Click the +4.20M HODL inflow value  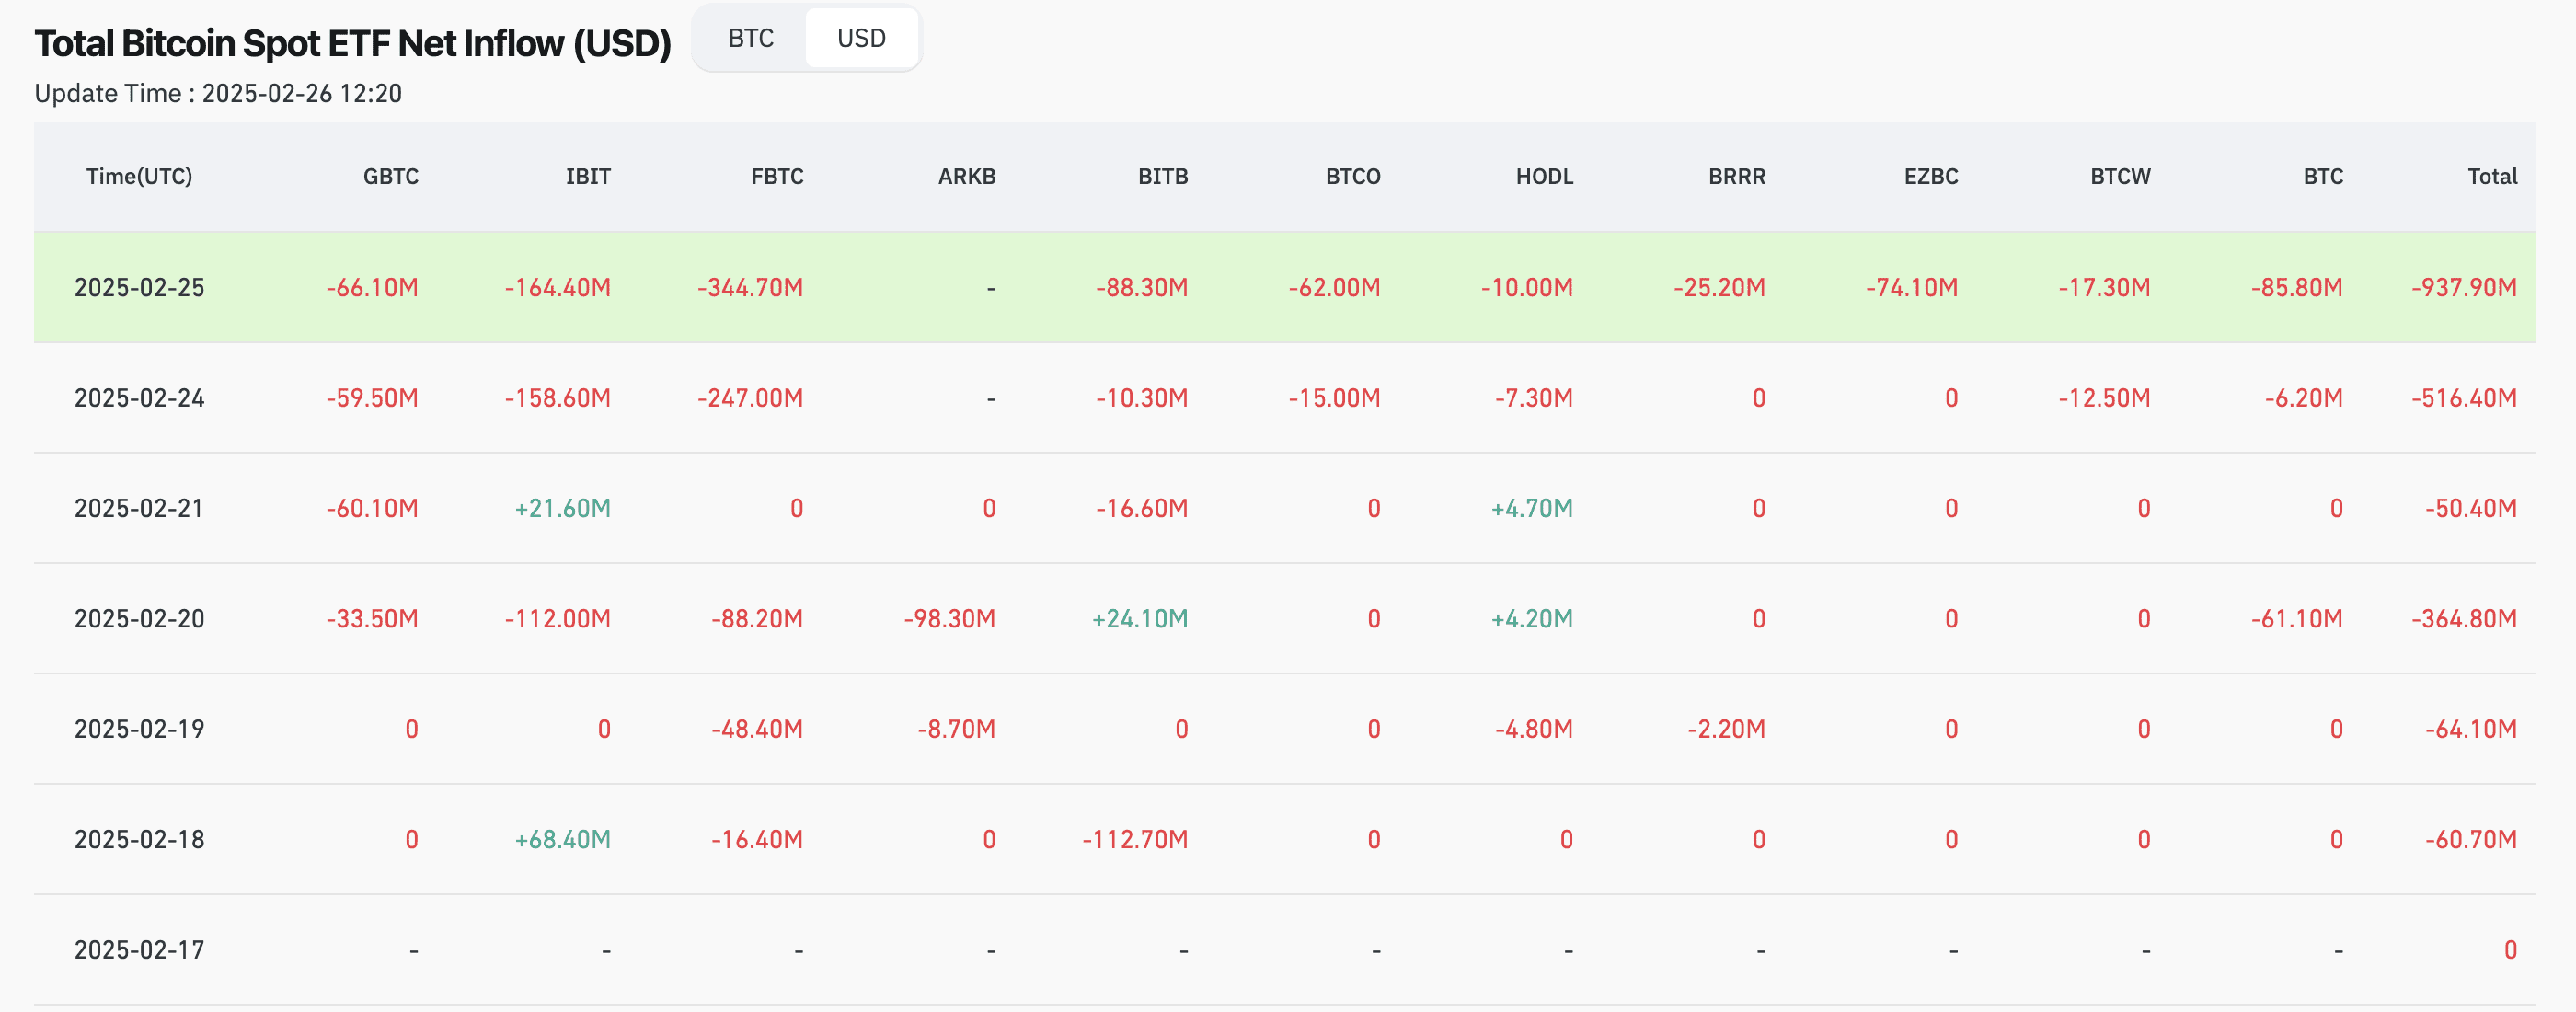click(1532, 619)
